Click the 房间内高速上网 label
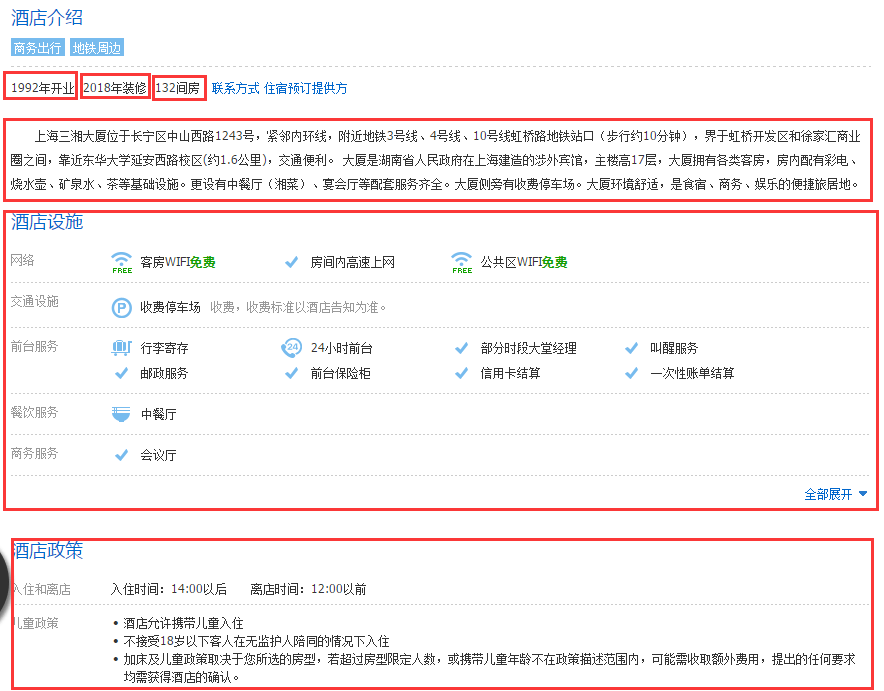The image size is (884, 691). [352, 263]
